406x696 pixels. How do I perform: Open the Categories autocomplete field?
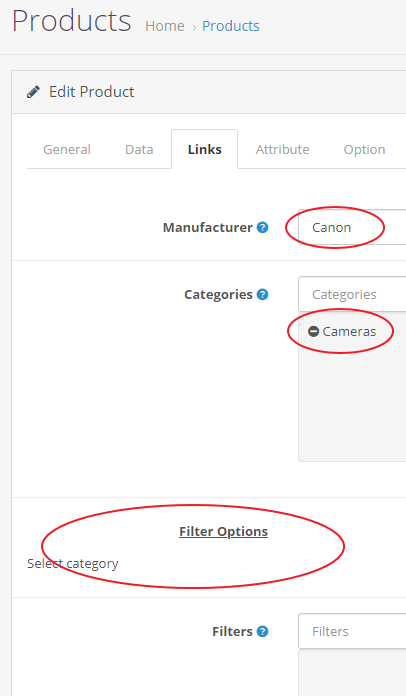click(352, 294)
